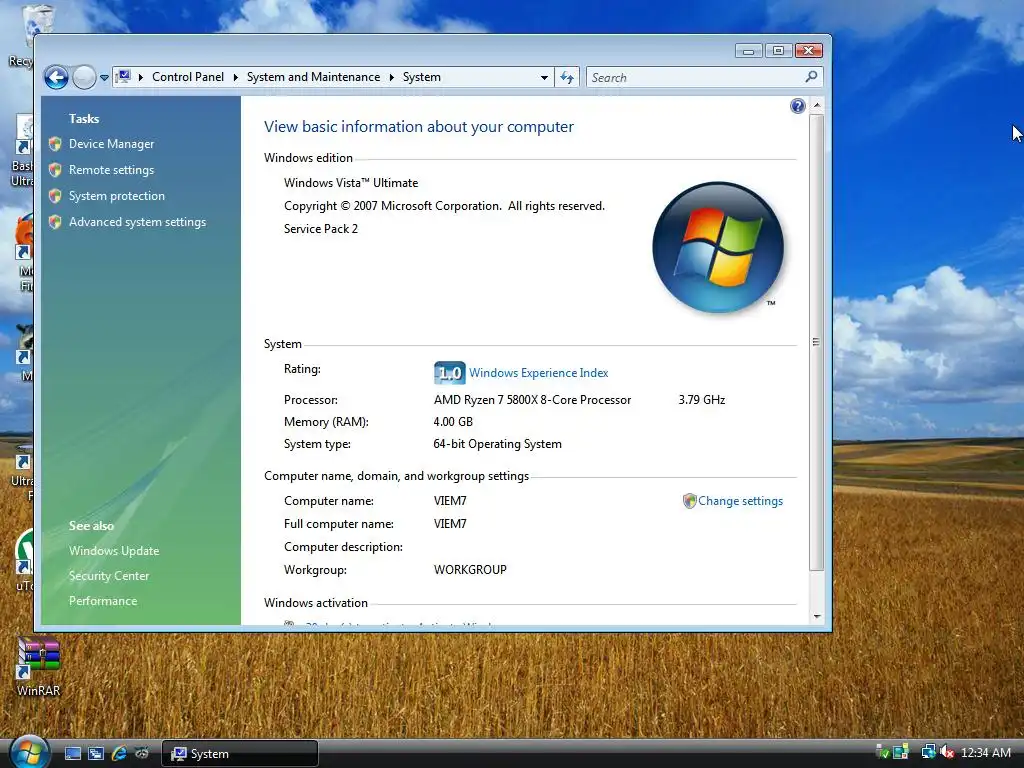Screen dimensions: 1024x768
Task: Click the Windows Vista logo orb image
Action: pos(718,247)
